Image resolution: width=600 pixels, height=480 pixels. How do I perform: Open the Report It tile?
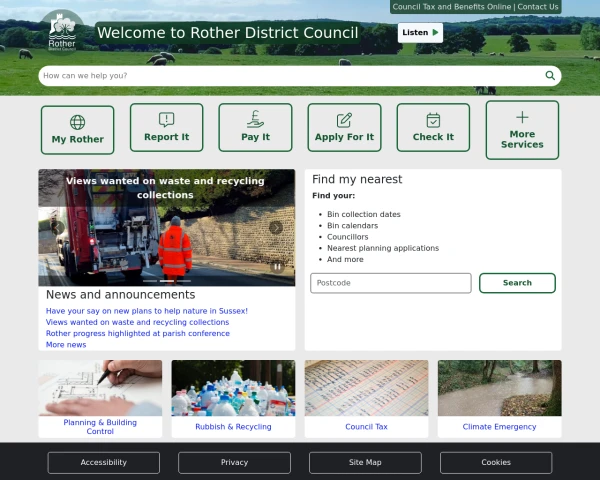coord(166,128)
